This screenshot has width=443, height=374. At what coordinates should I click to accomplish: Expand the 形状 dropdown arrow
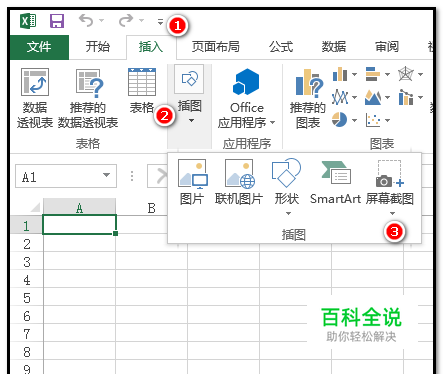[288, 213]
